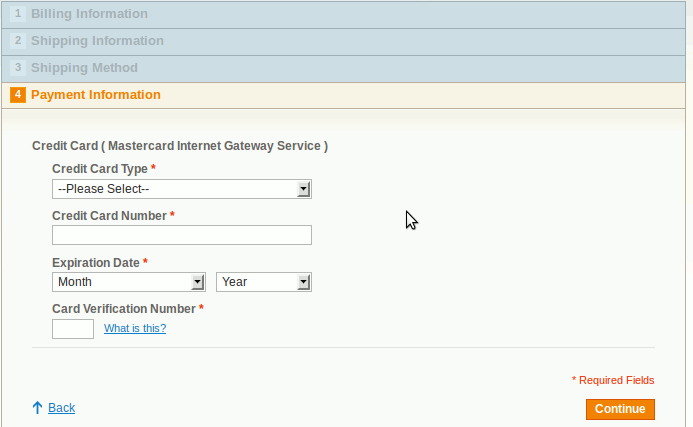Open the Shipping Method step header
Screen dimensions: 693x427
[x=343, y=69]
